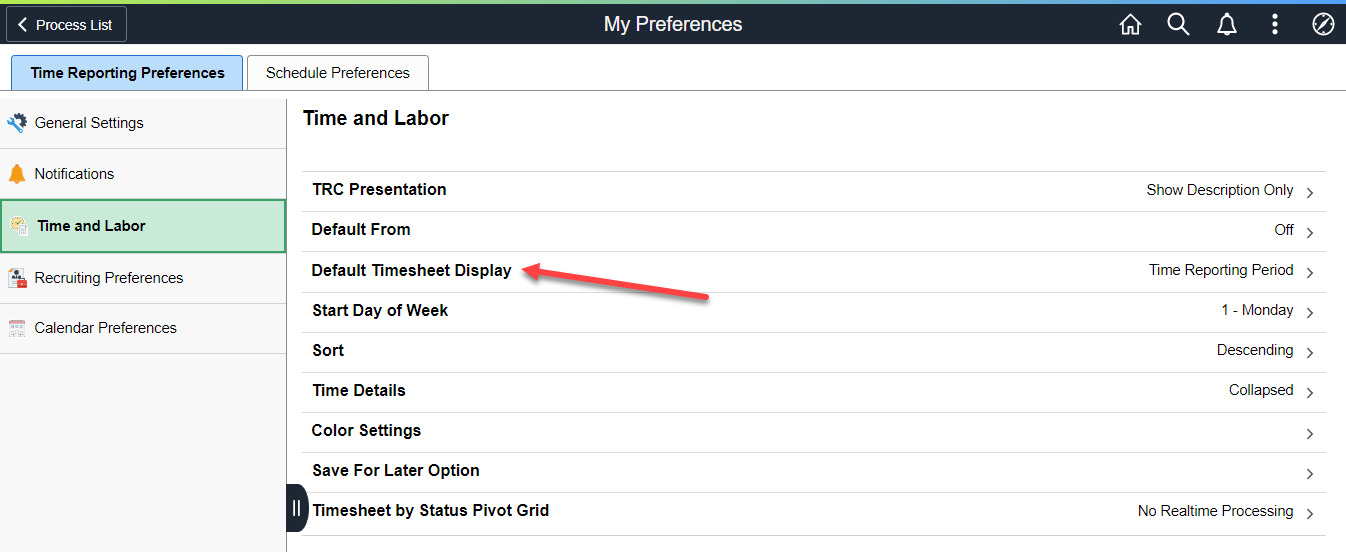Image resolution: width=1346 pixels, height=552 pixels.
Task: Go back to Process List
Action: click(x=66, y=25)
